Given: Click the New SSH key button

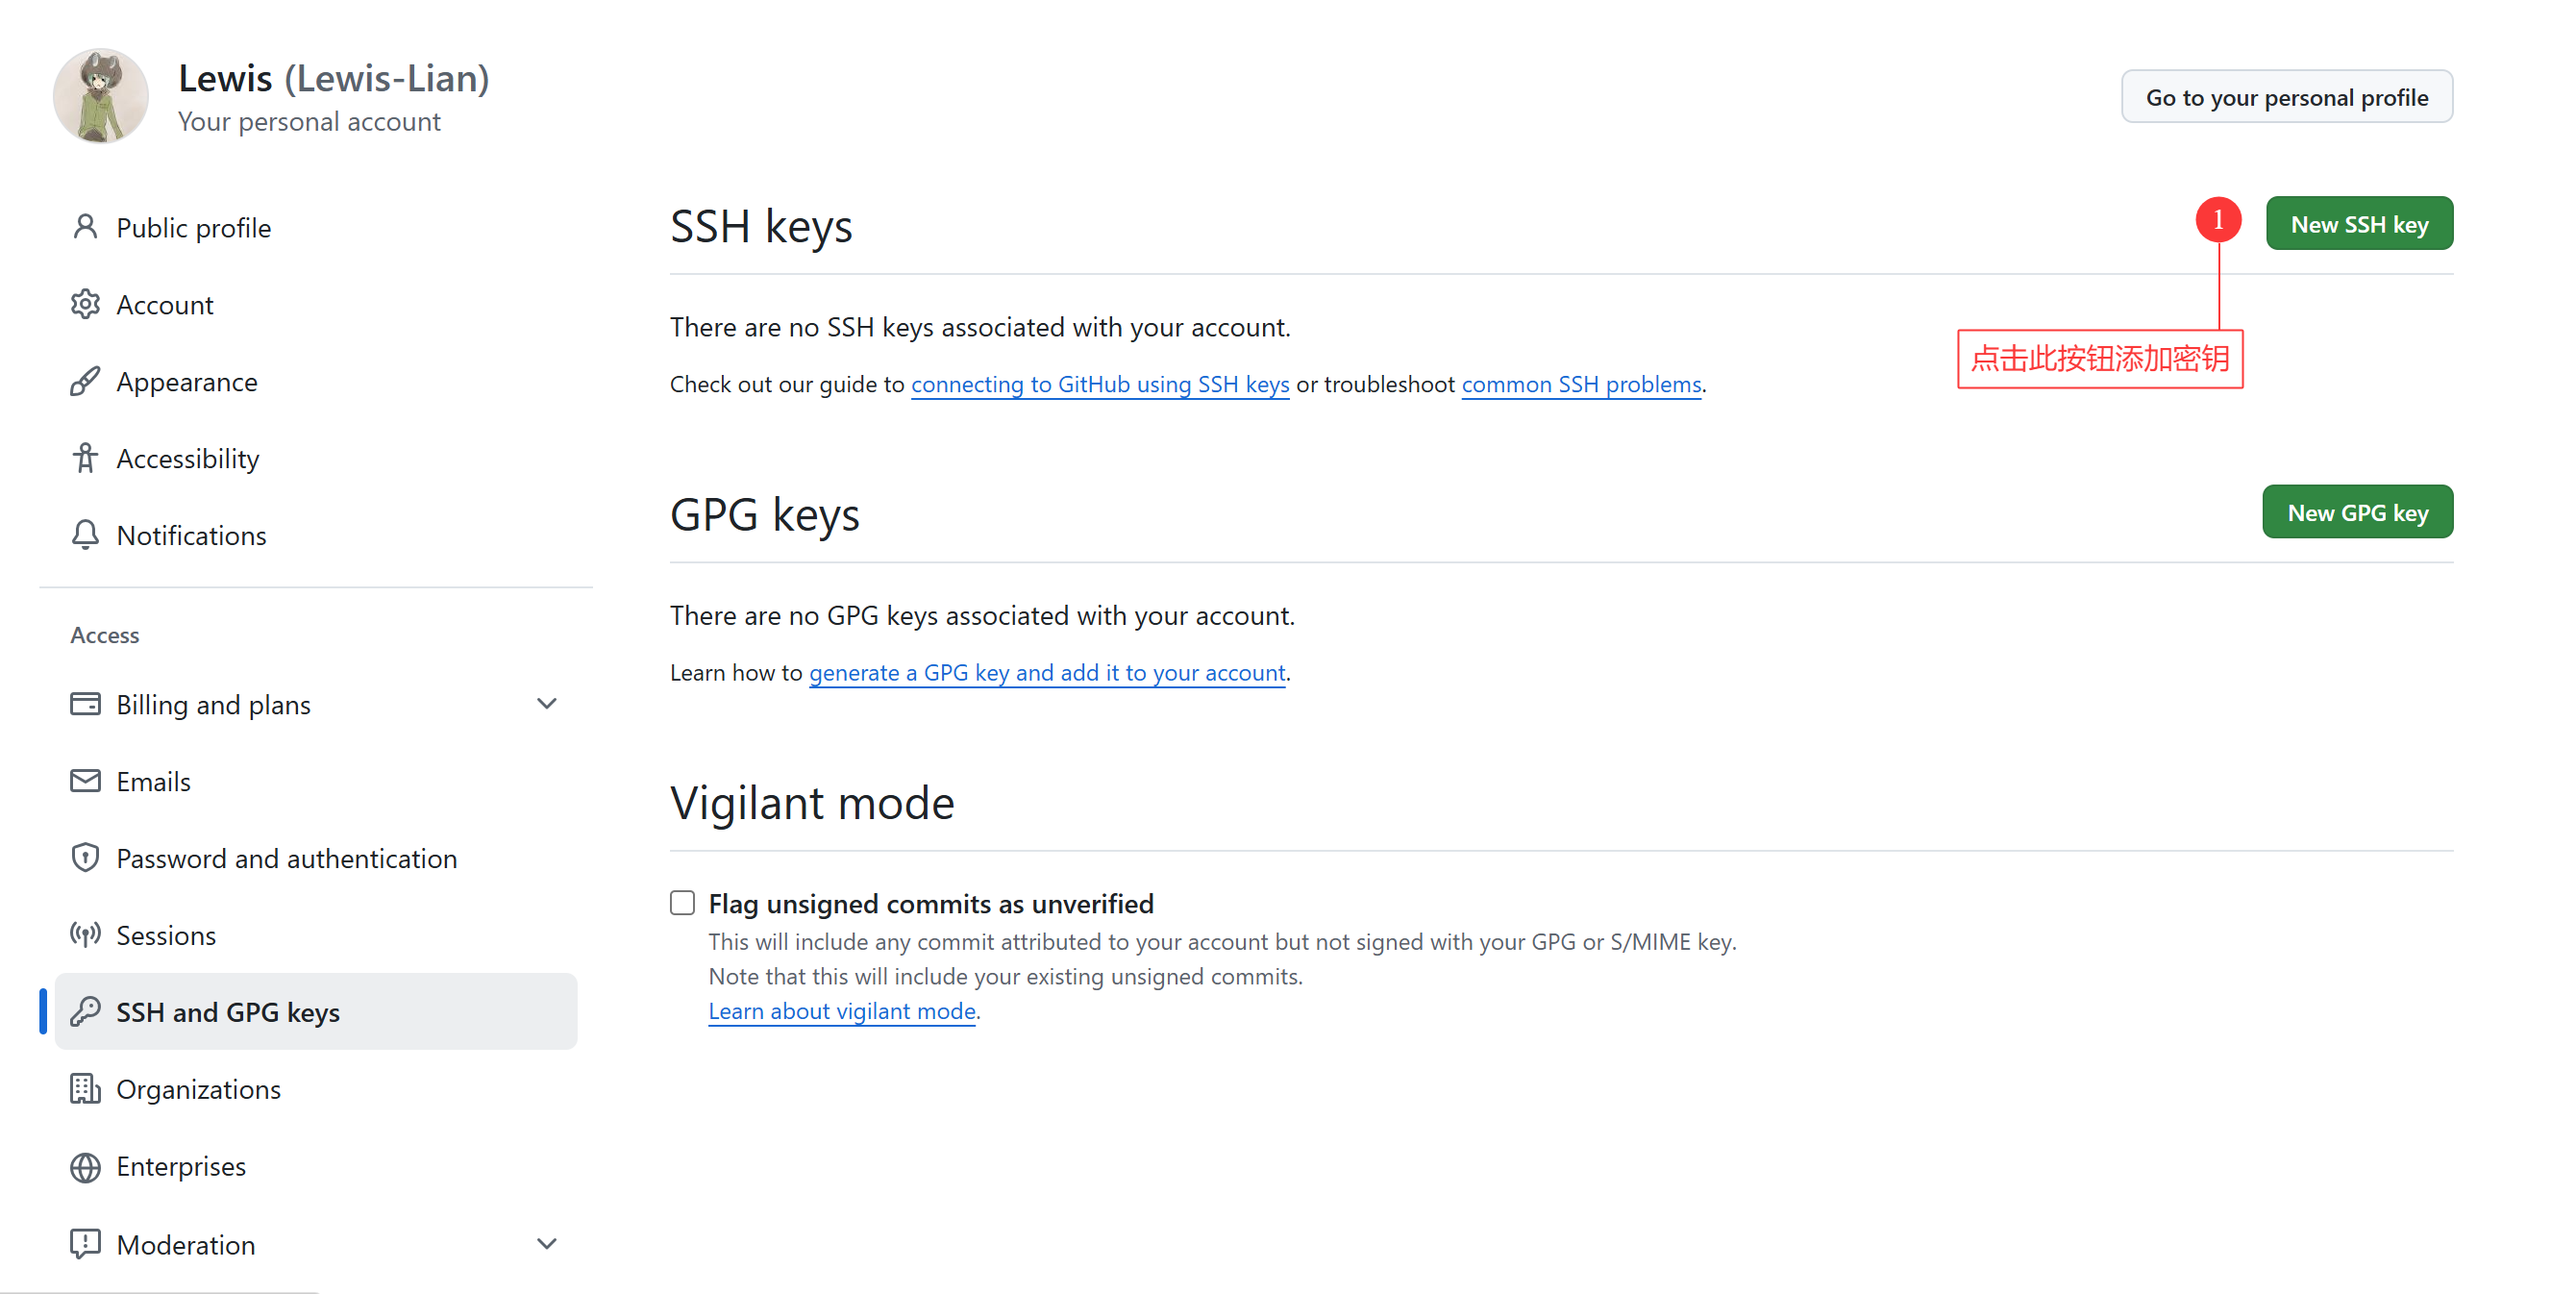Looking at the screenshot, I should click(2359, 224).
